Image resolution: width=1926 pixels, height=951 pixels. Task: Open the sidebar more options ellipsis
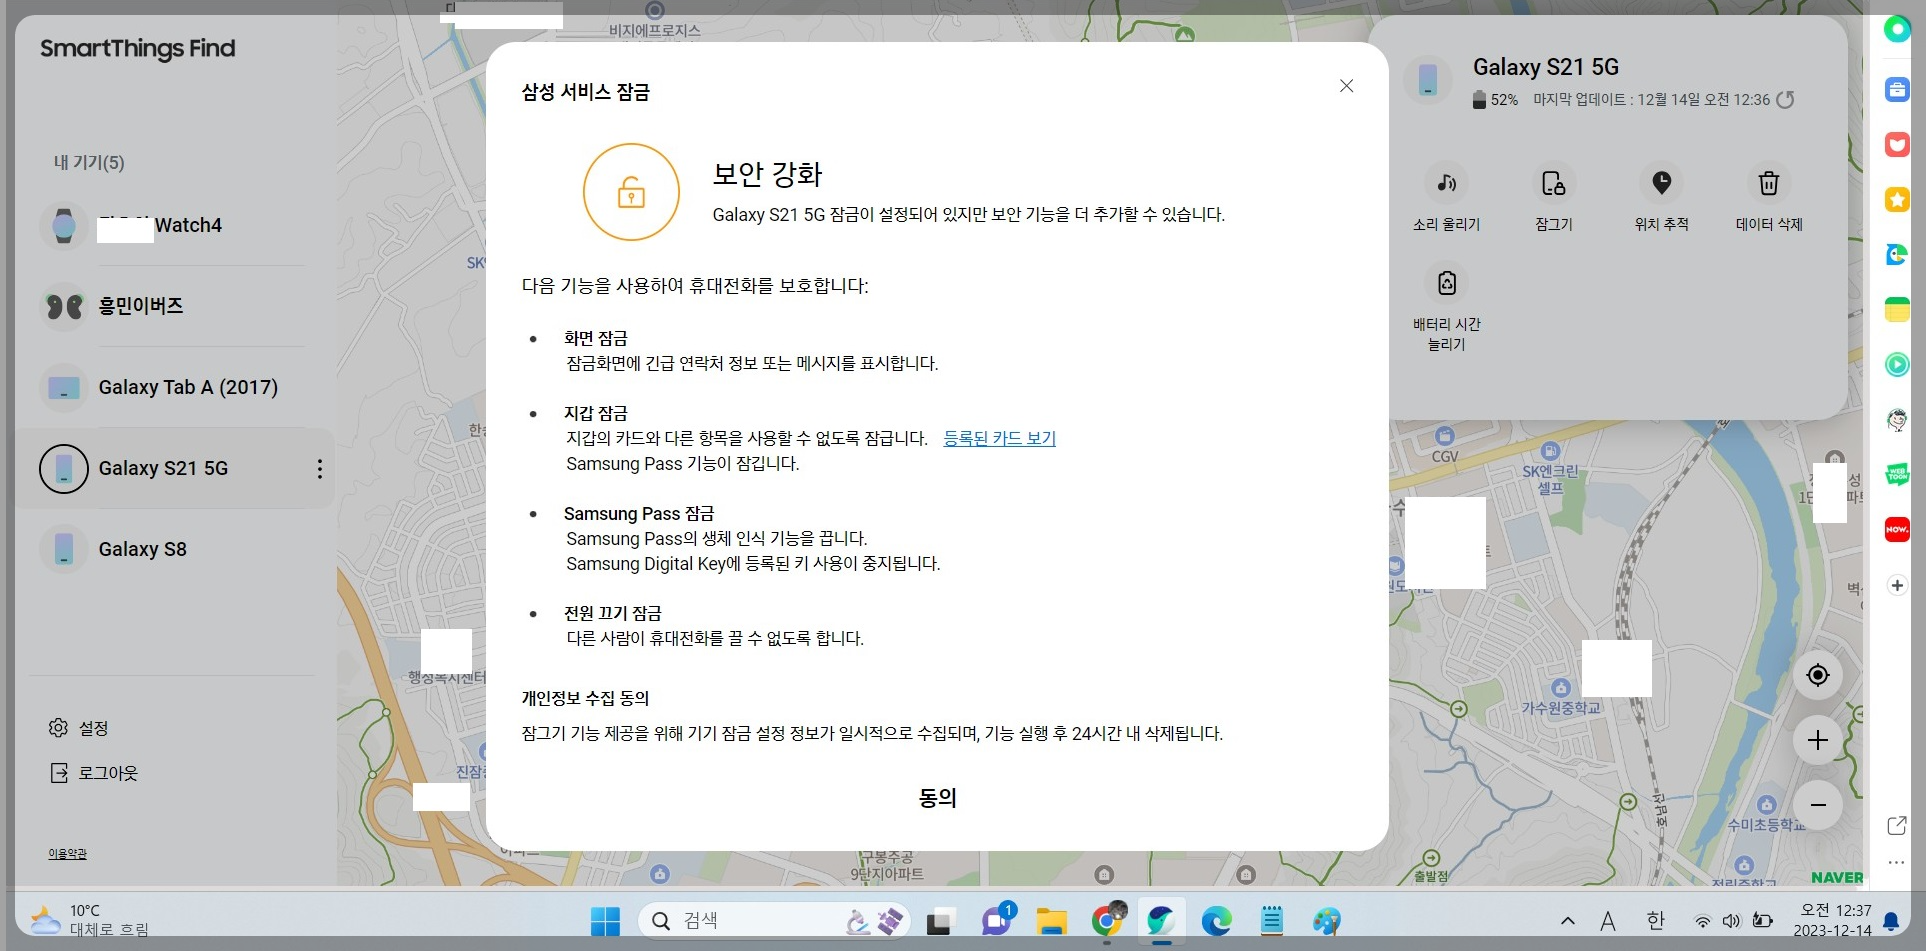1896,862
